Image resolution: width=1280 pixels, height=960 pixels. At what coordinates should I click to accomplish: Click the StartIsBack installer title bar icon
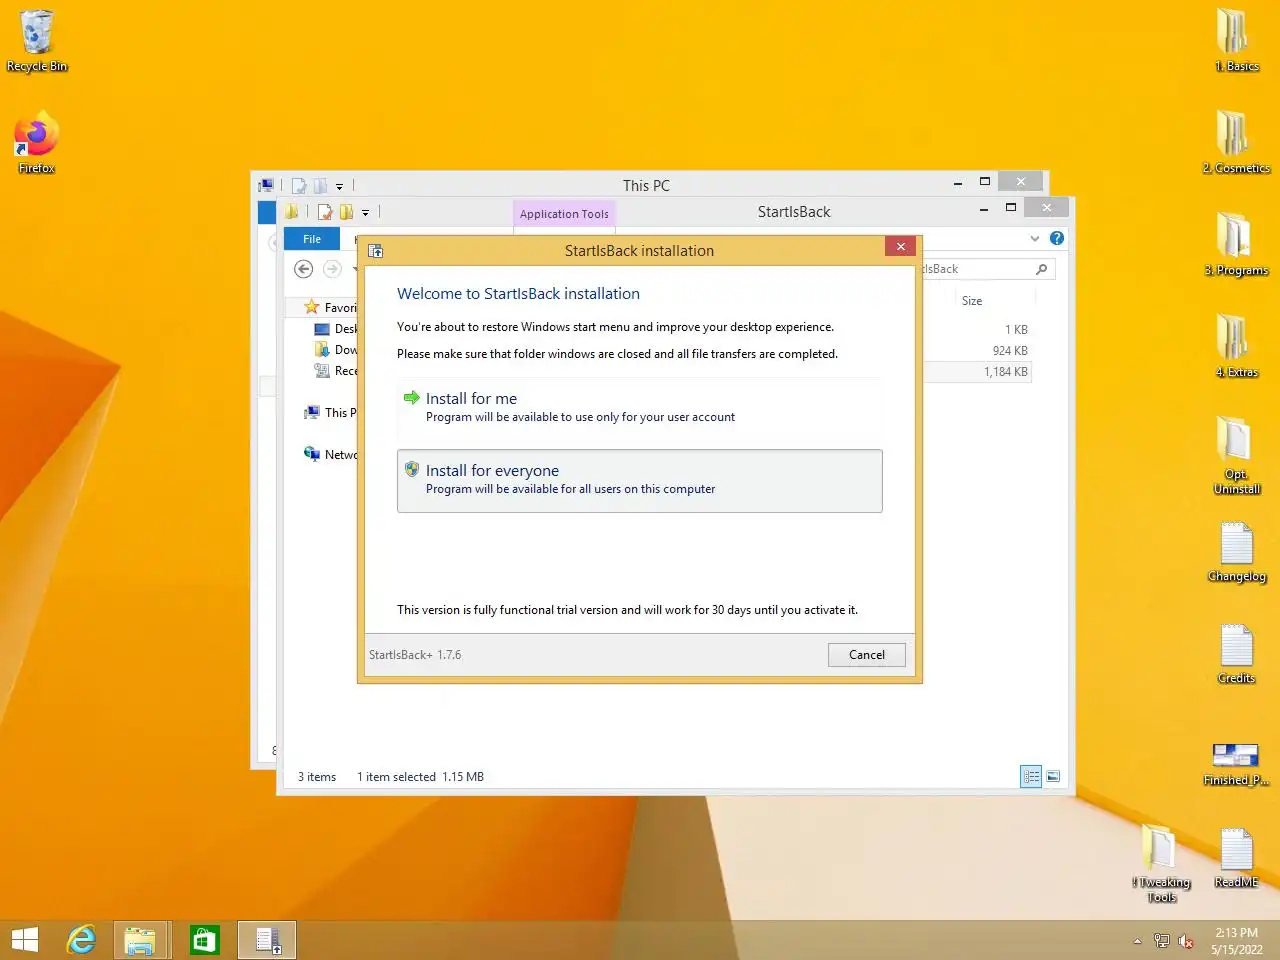click(376, 251)
